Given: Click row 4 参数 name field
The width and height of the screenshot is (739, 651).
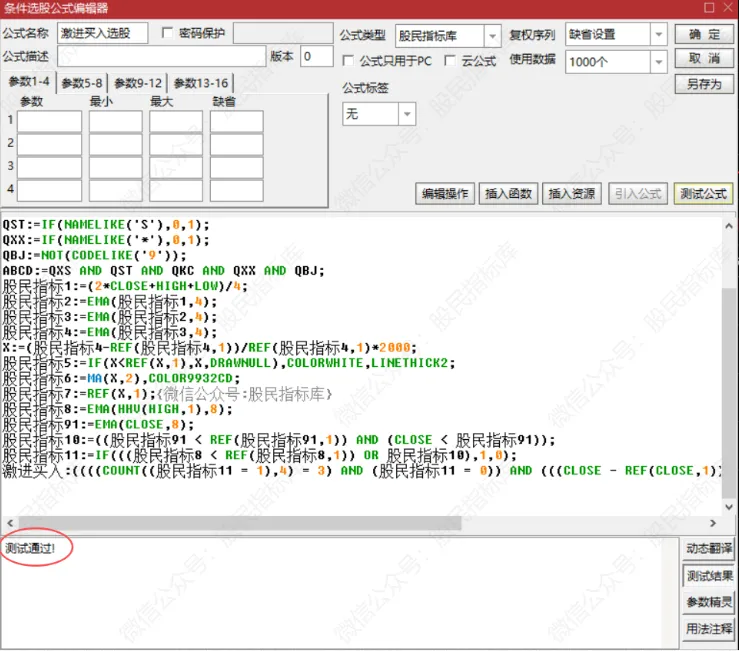Looking at the screenshot, I should (49, 190).
